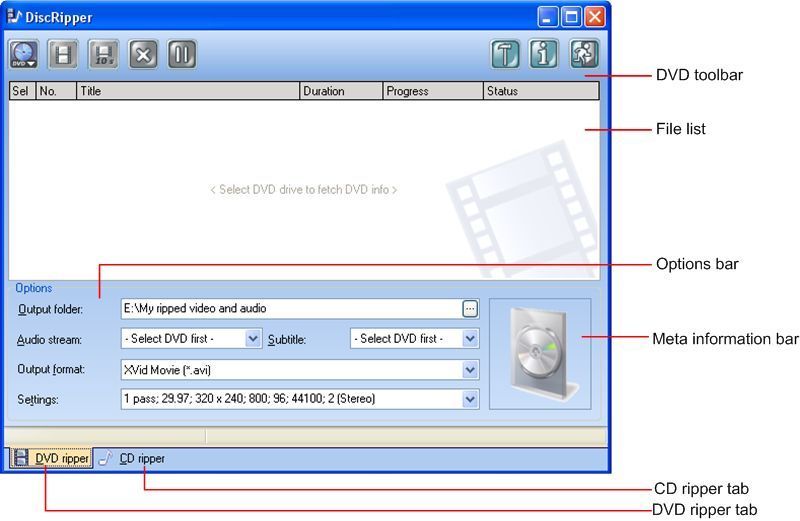The width and height of the screenshot is (800, 521).
Task: Click the DVD case artwork thumbnail
Action: [540, 354]
